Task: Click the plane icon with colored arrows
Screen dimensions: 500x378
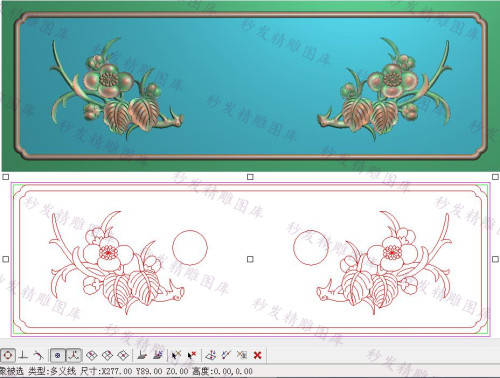Action: (158, 355)
